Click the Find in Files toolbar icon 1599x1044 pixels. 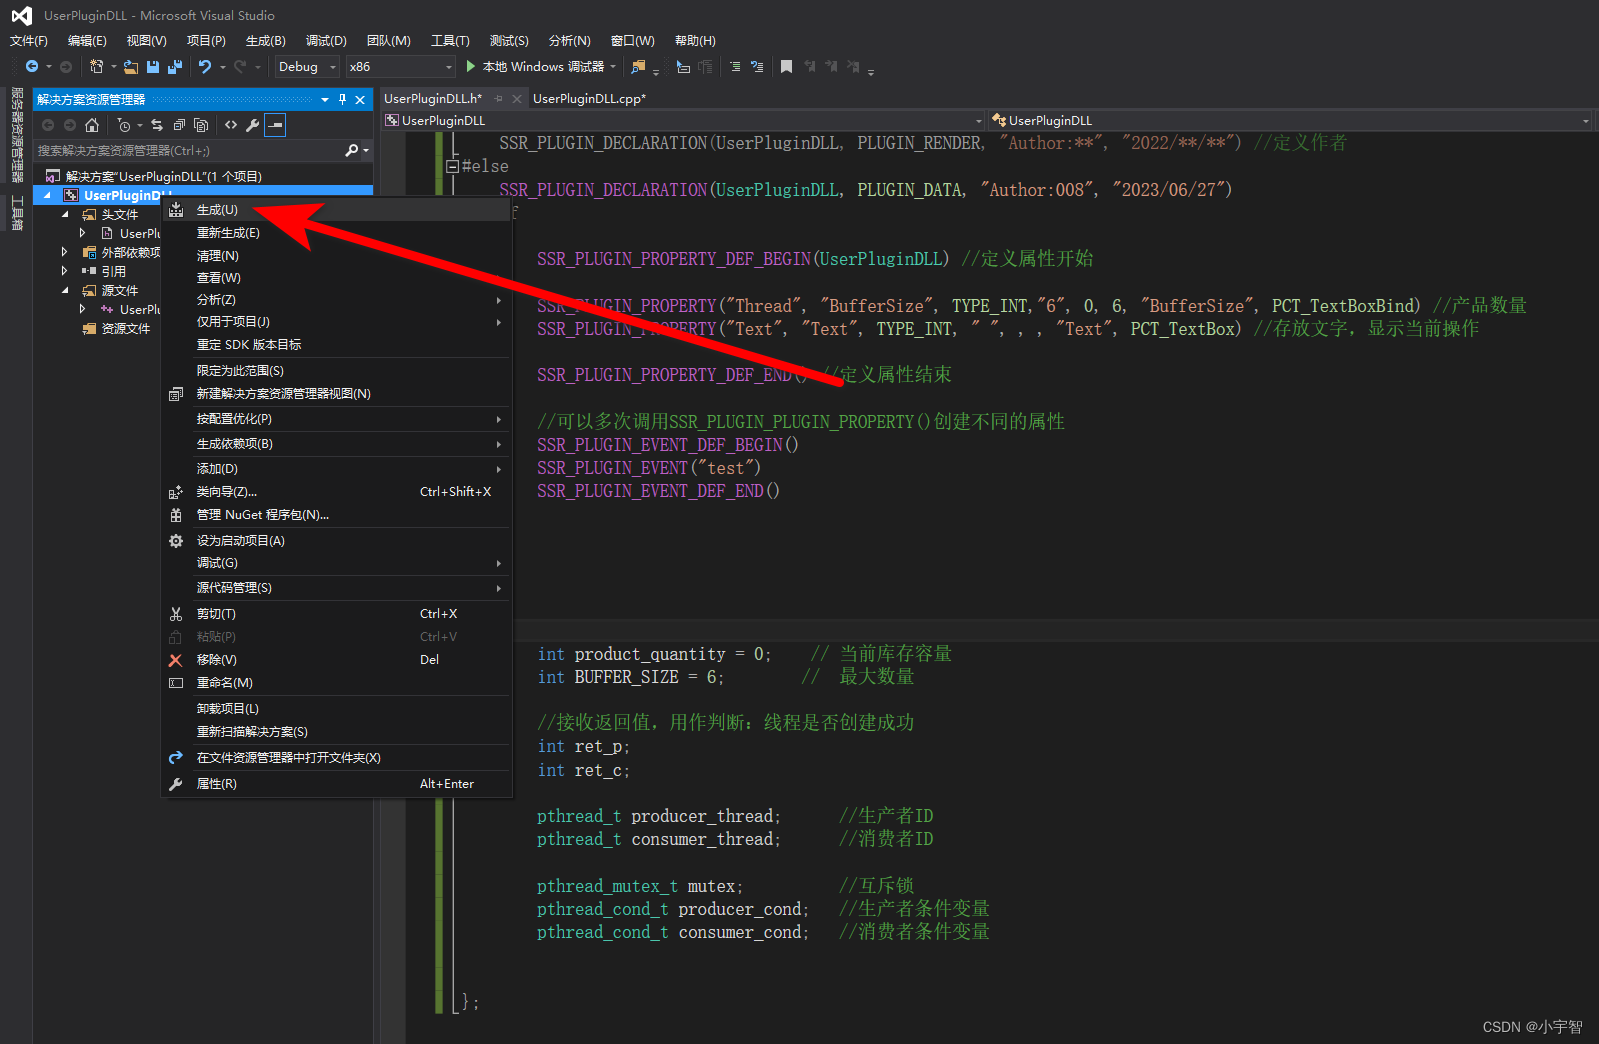click(638, 67)
